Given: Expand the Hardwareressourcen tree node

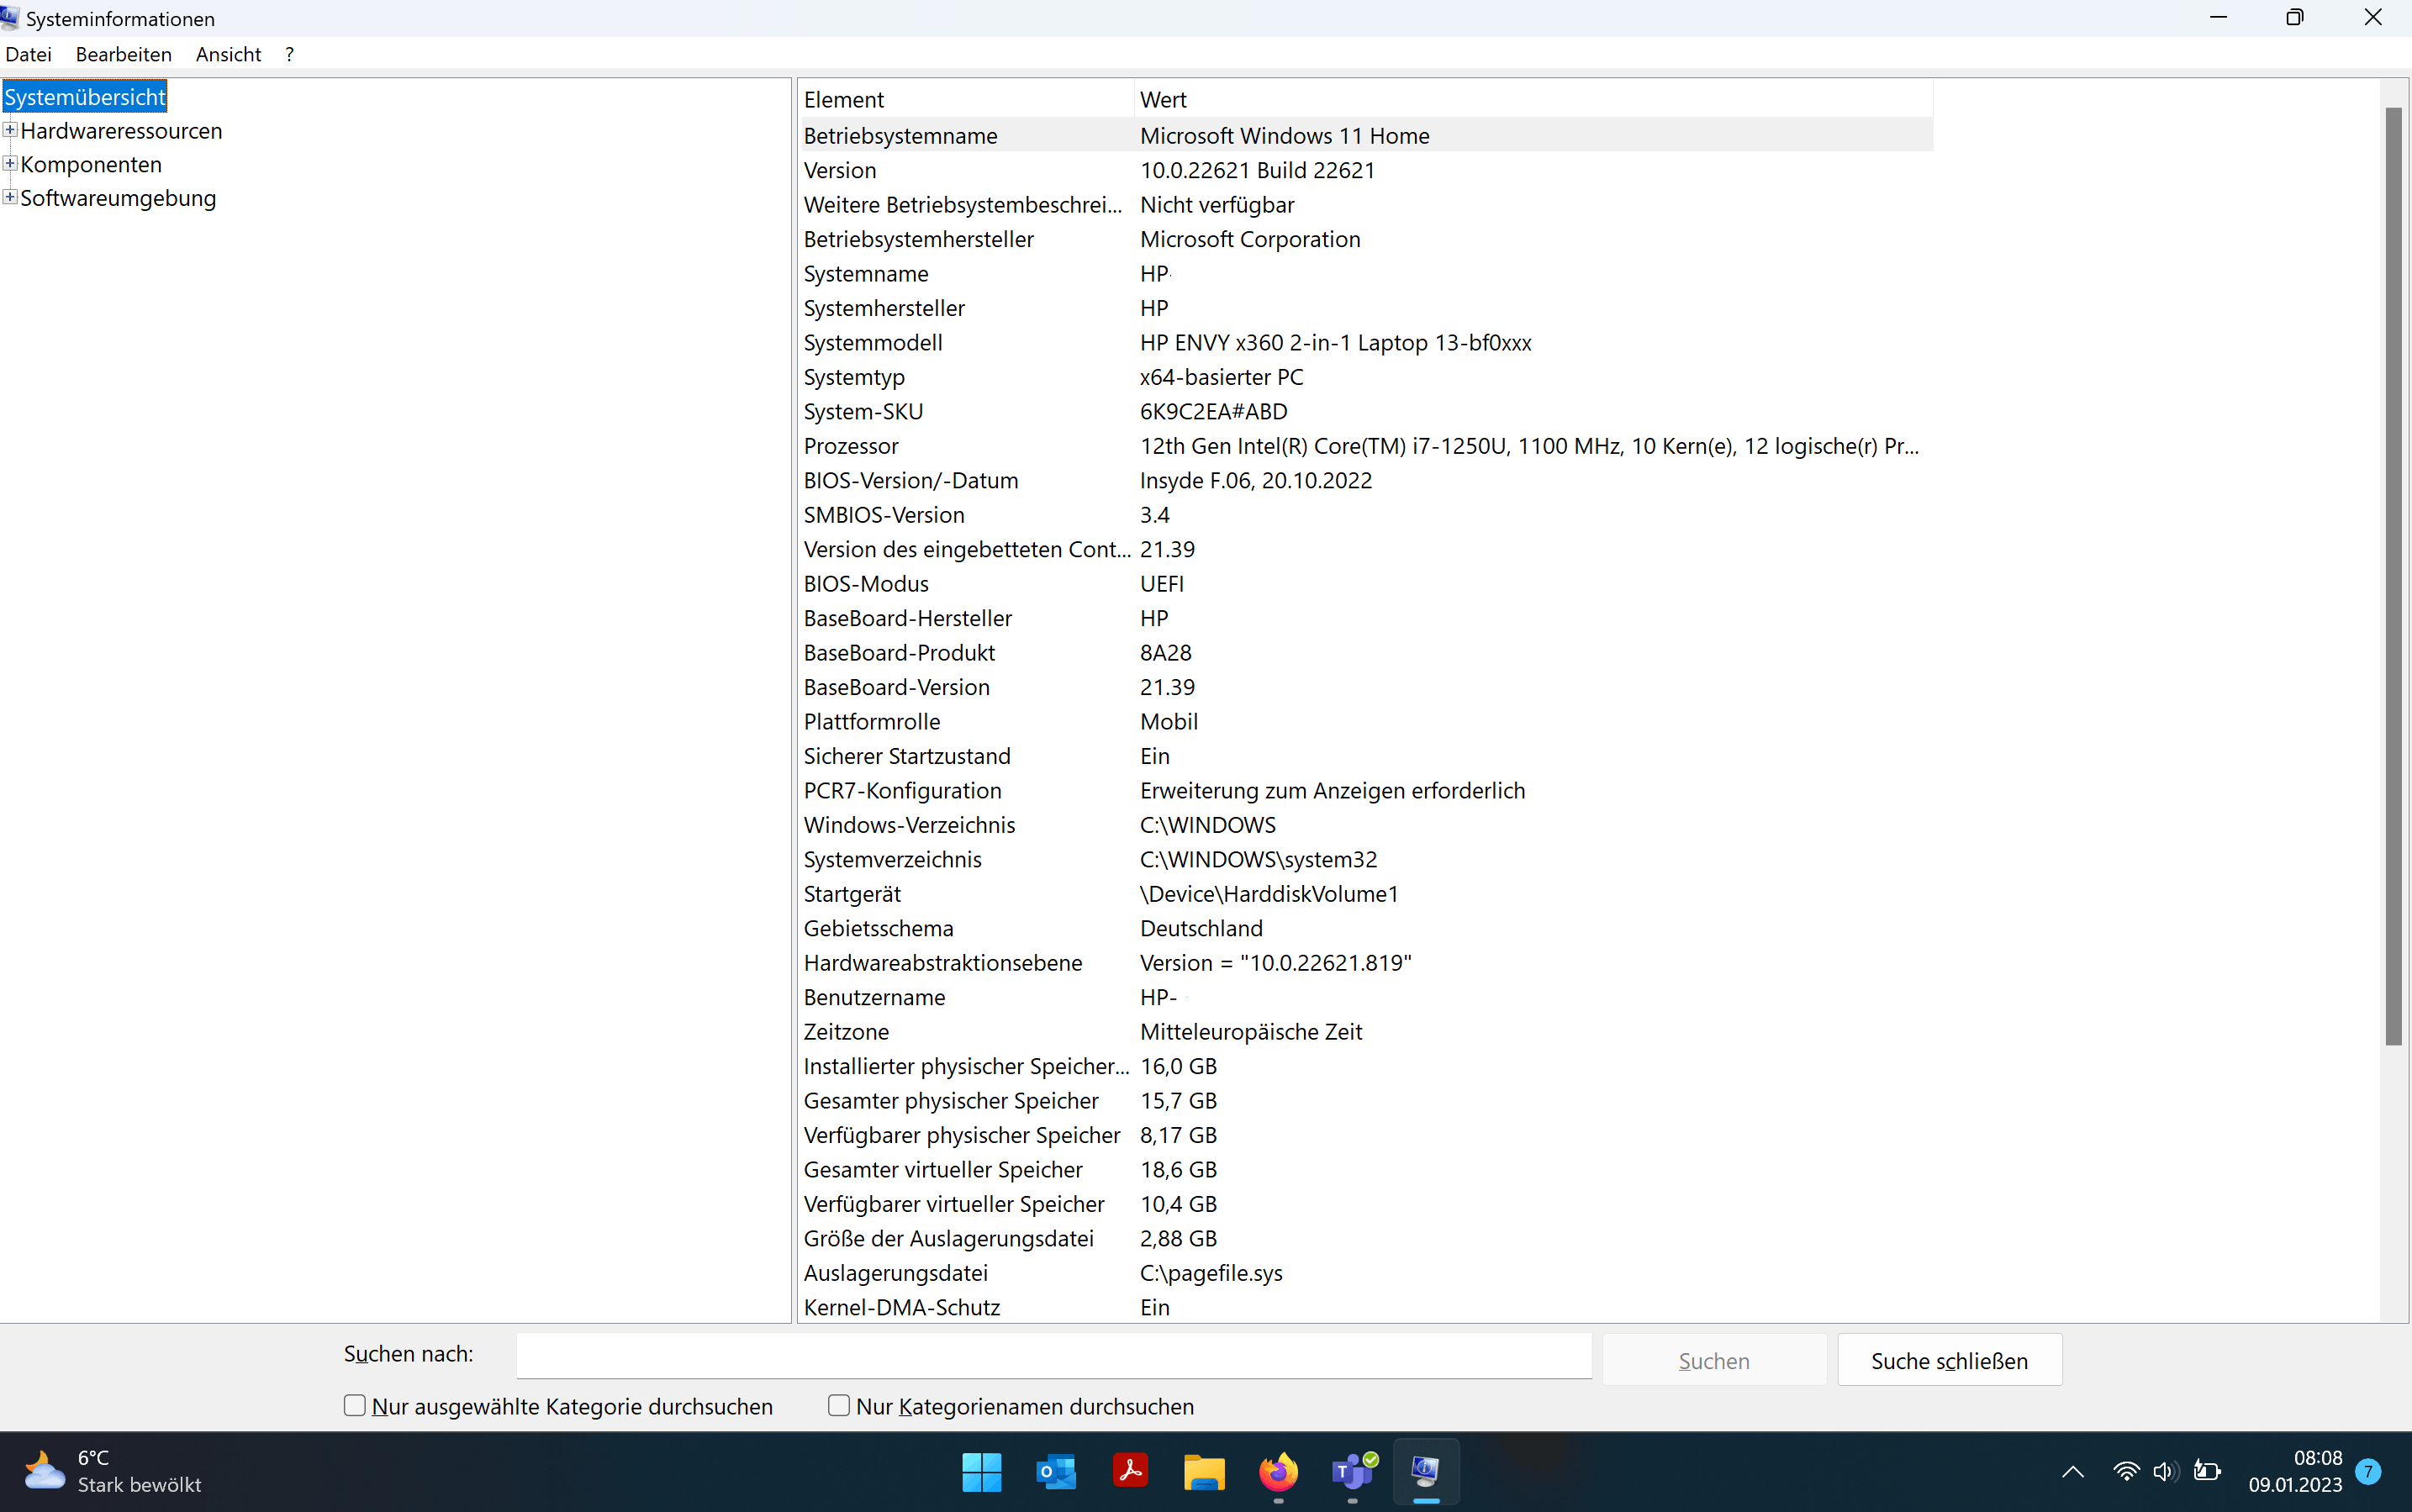Looking at the screenshot, I should tap(10, 130).
